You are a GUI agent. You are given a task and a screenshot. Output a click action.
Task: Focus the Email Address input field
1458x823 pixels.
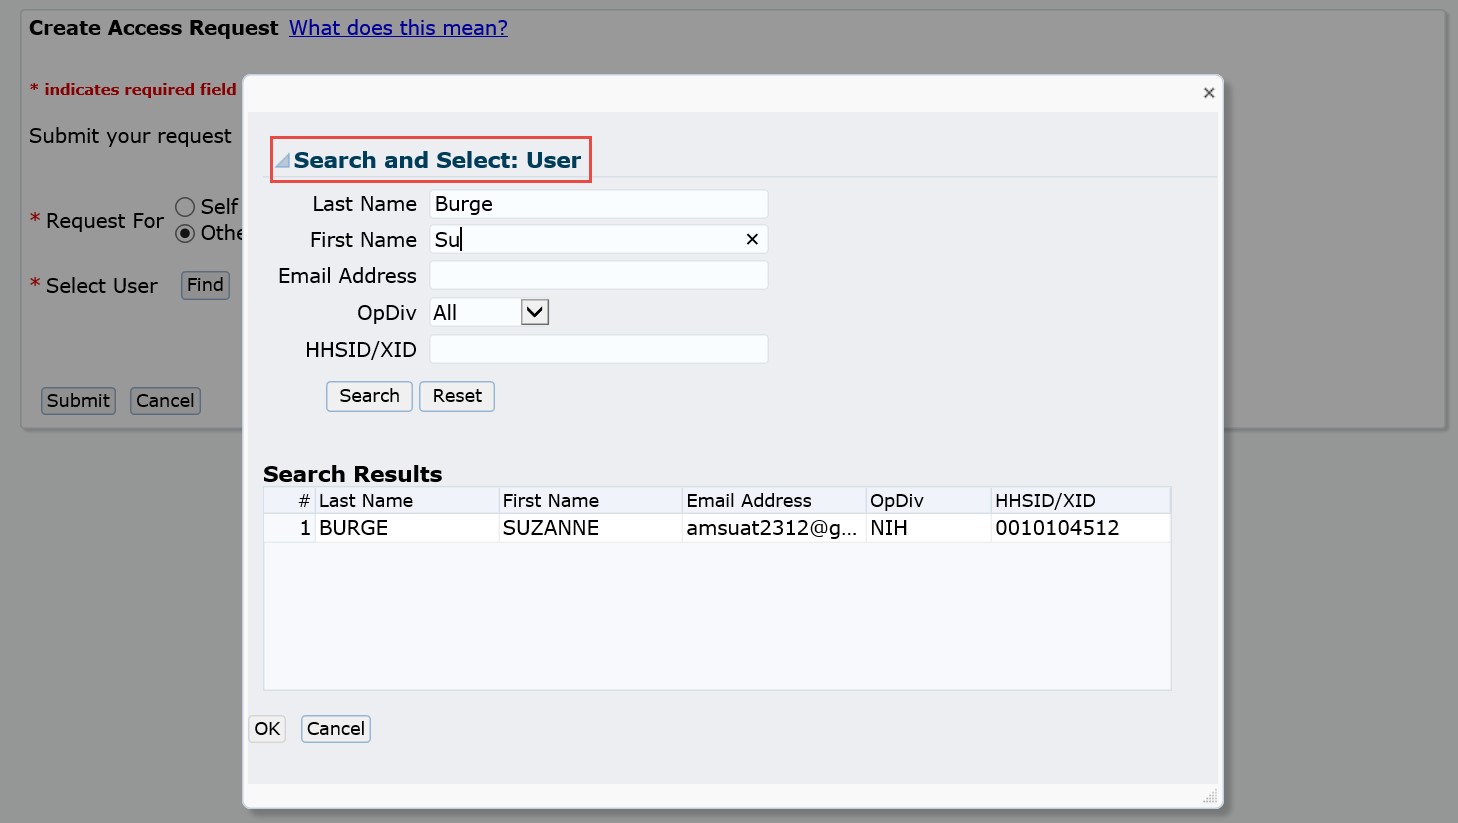pos(598,276)
